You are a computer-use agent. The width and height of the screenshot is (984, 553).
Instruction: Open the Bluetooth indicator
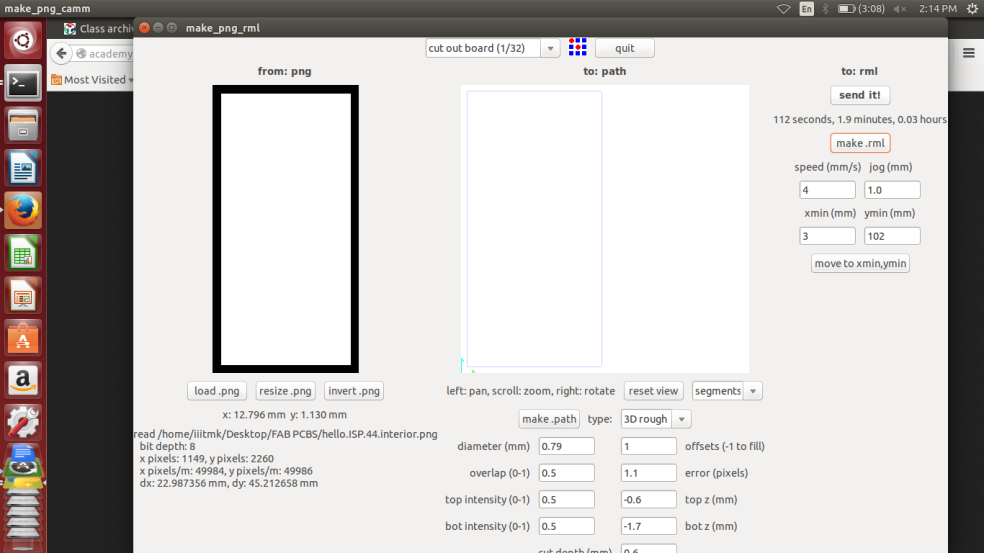pos(826,8)
